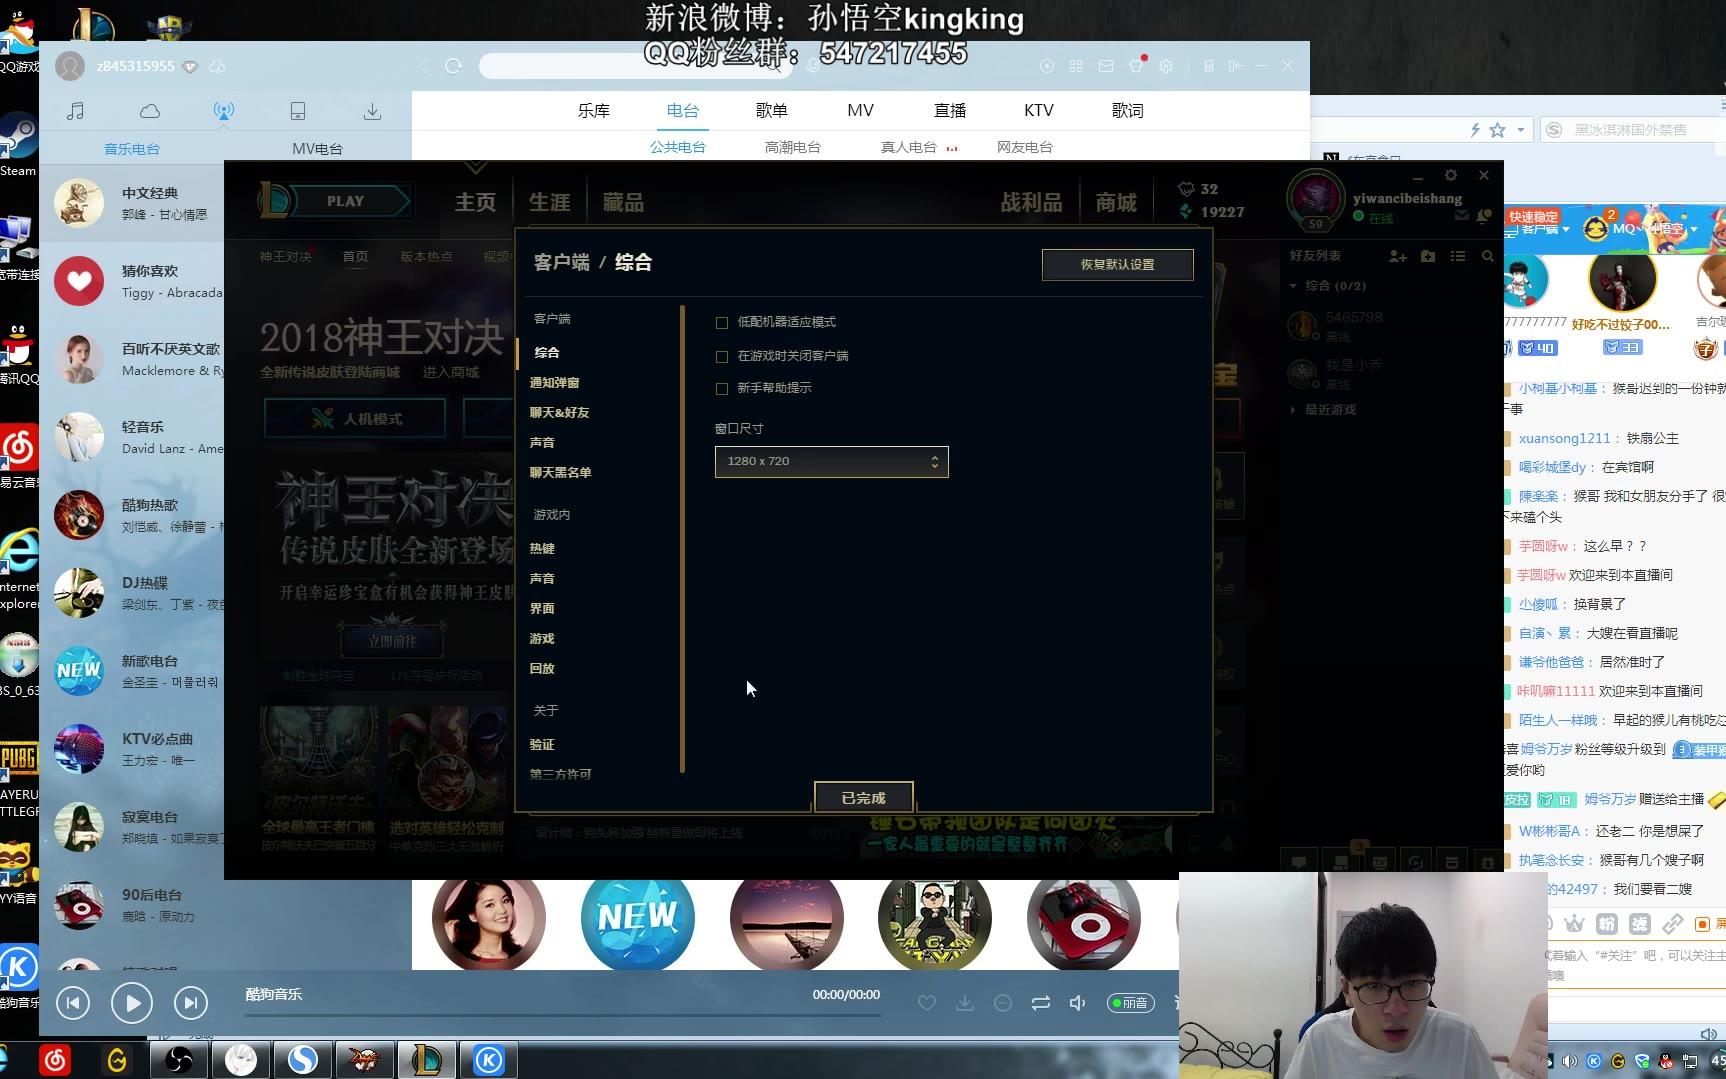The image size is (1726, 1079).
Task: Click the KuGou refresh icon
Action: 453,66
